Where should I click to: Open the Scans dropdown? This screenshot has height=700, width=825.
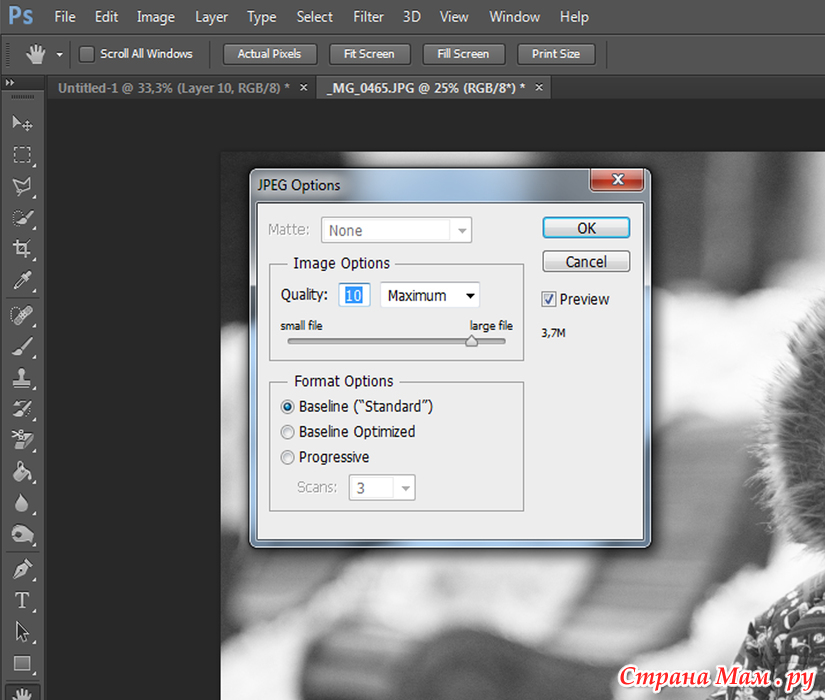pos(381,487)
